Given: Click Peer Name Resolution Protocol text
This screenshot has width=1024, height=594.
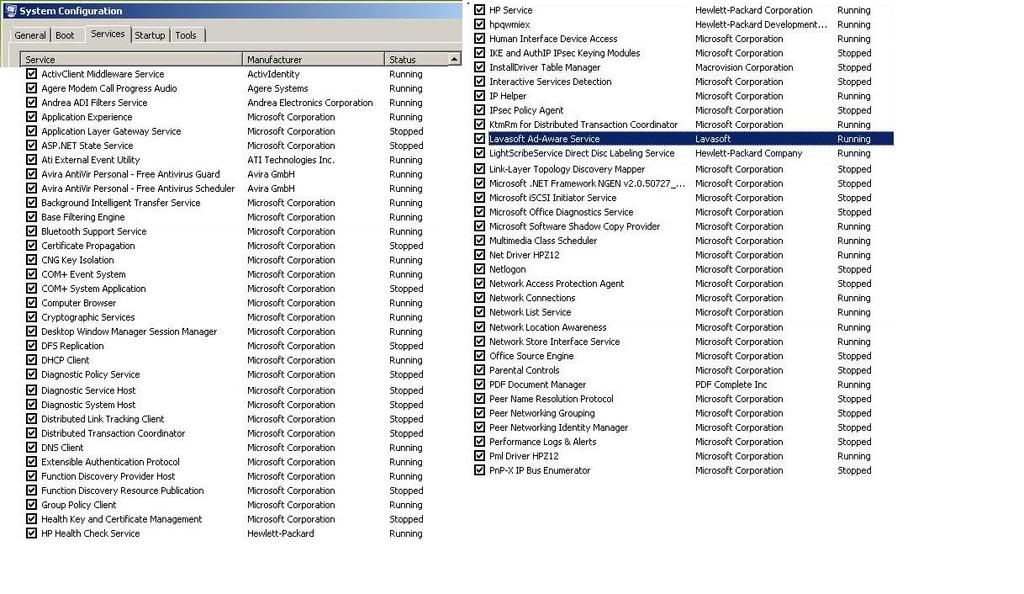Looking at the screenshot, I should point(551,399).
